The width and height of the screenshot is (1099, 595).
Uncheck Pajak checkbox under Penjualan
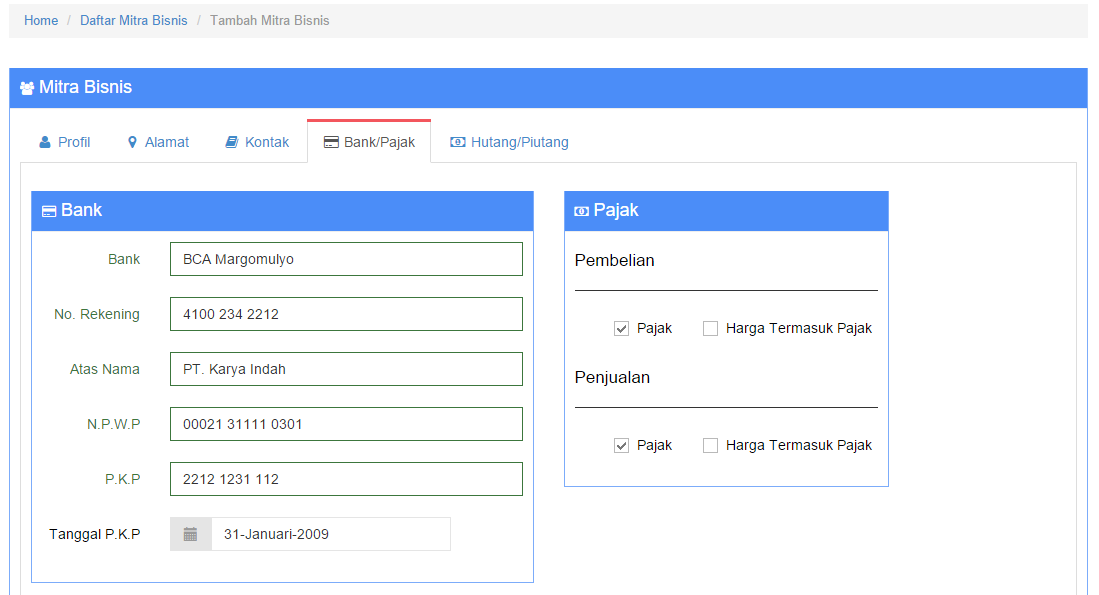coord(621,446)
